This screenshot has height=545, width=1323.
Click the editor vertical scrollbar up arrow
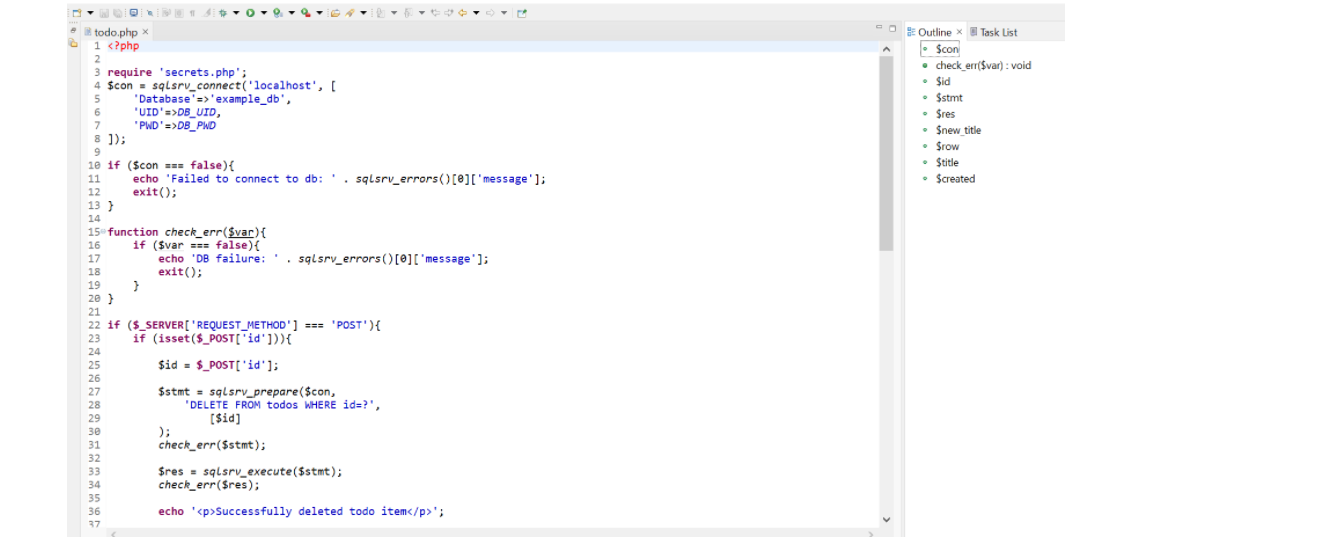(x=886, y=48)
